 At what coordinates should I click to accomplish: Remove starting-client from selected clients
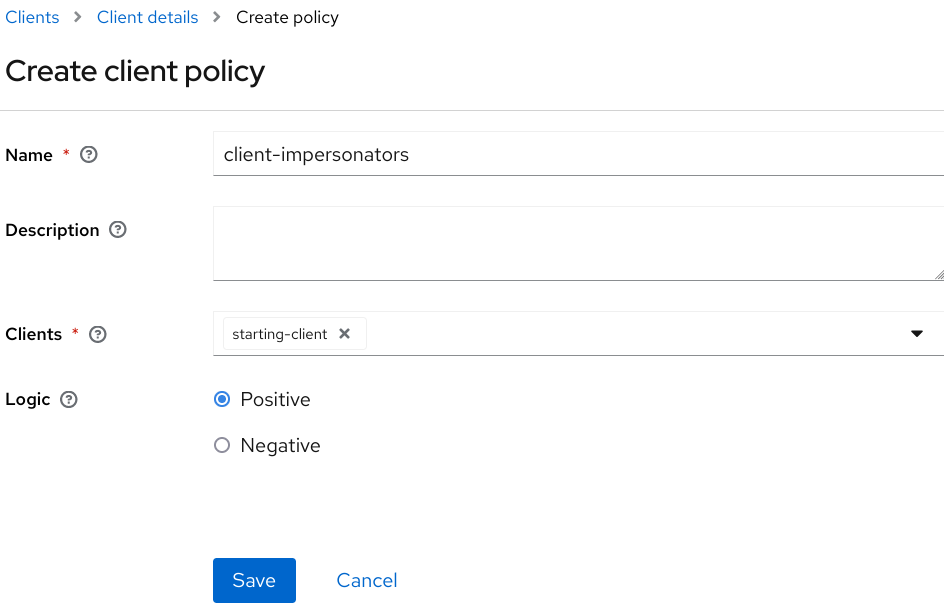345,333
